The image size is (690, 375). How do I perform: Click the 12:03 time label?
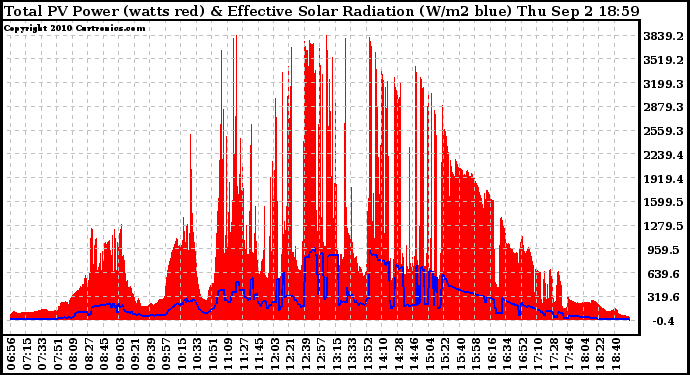pos(275,354)
